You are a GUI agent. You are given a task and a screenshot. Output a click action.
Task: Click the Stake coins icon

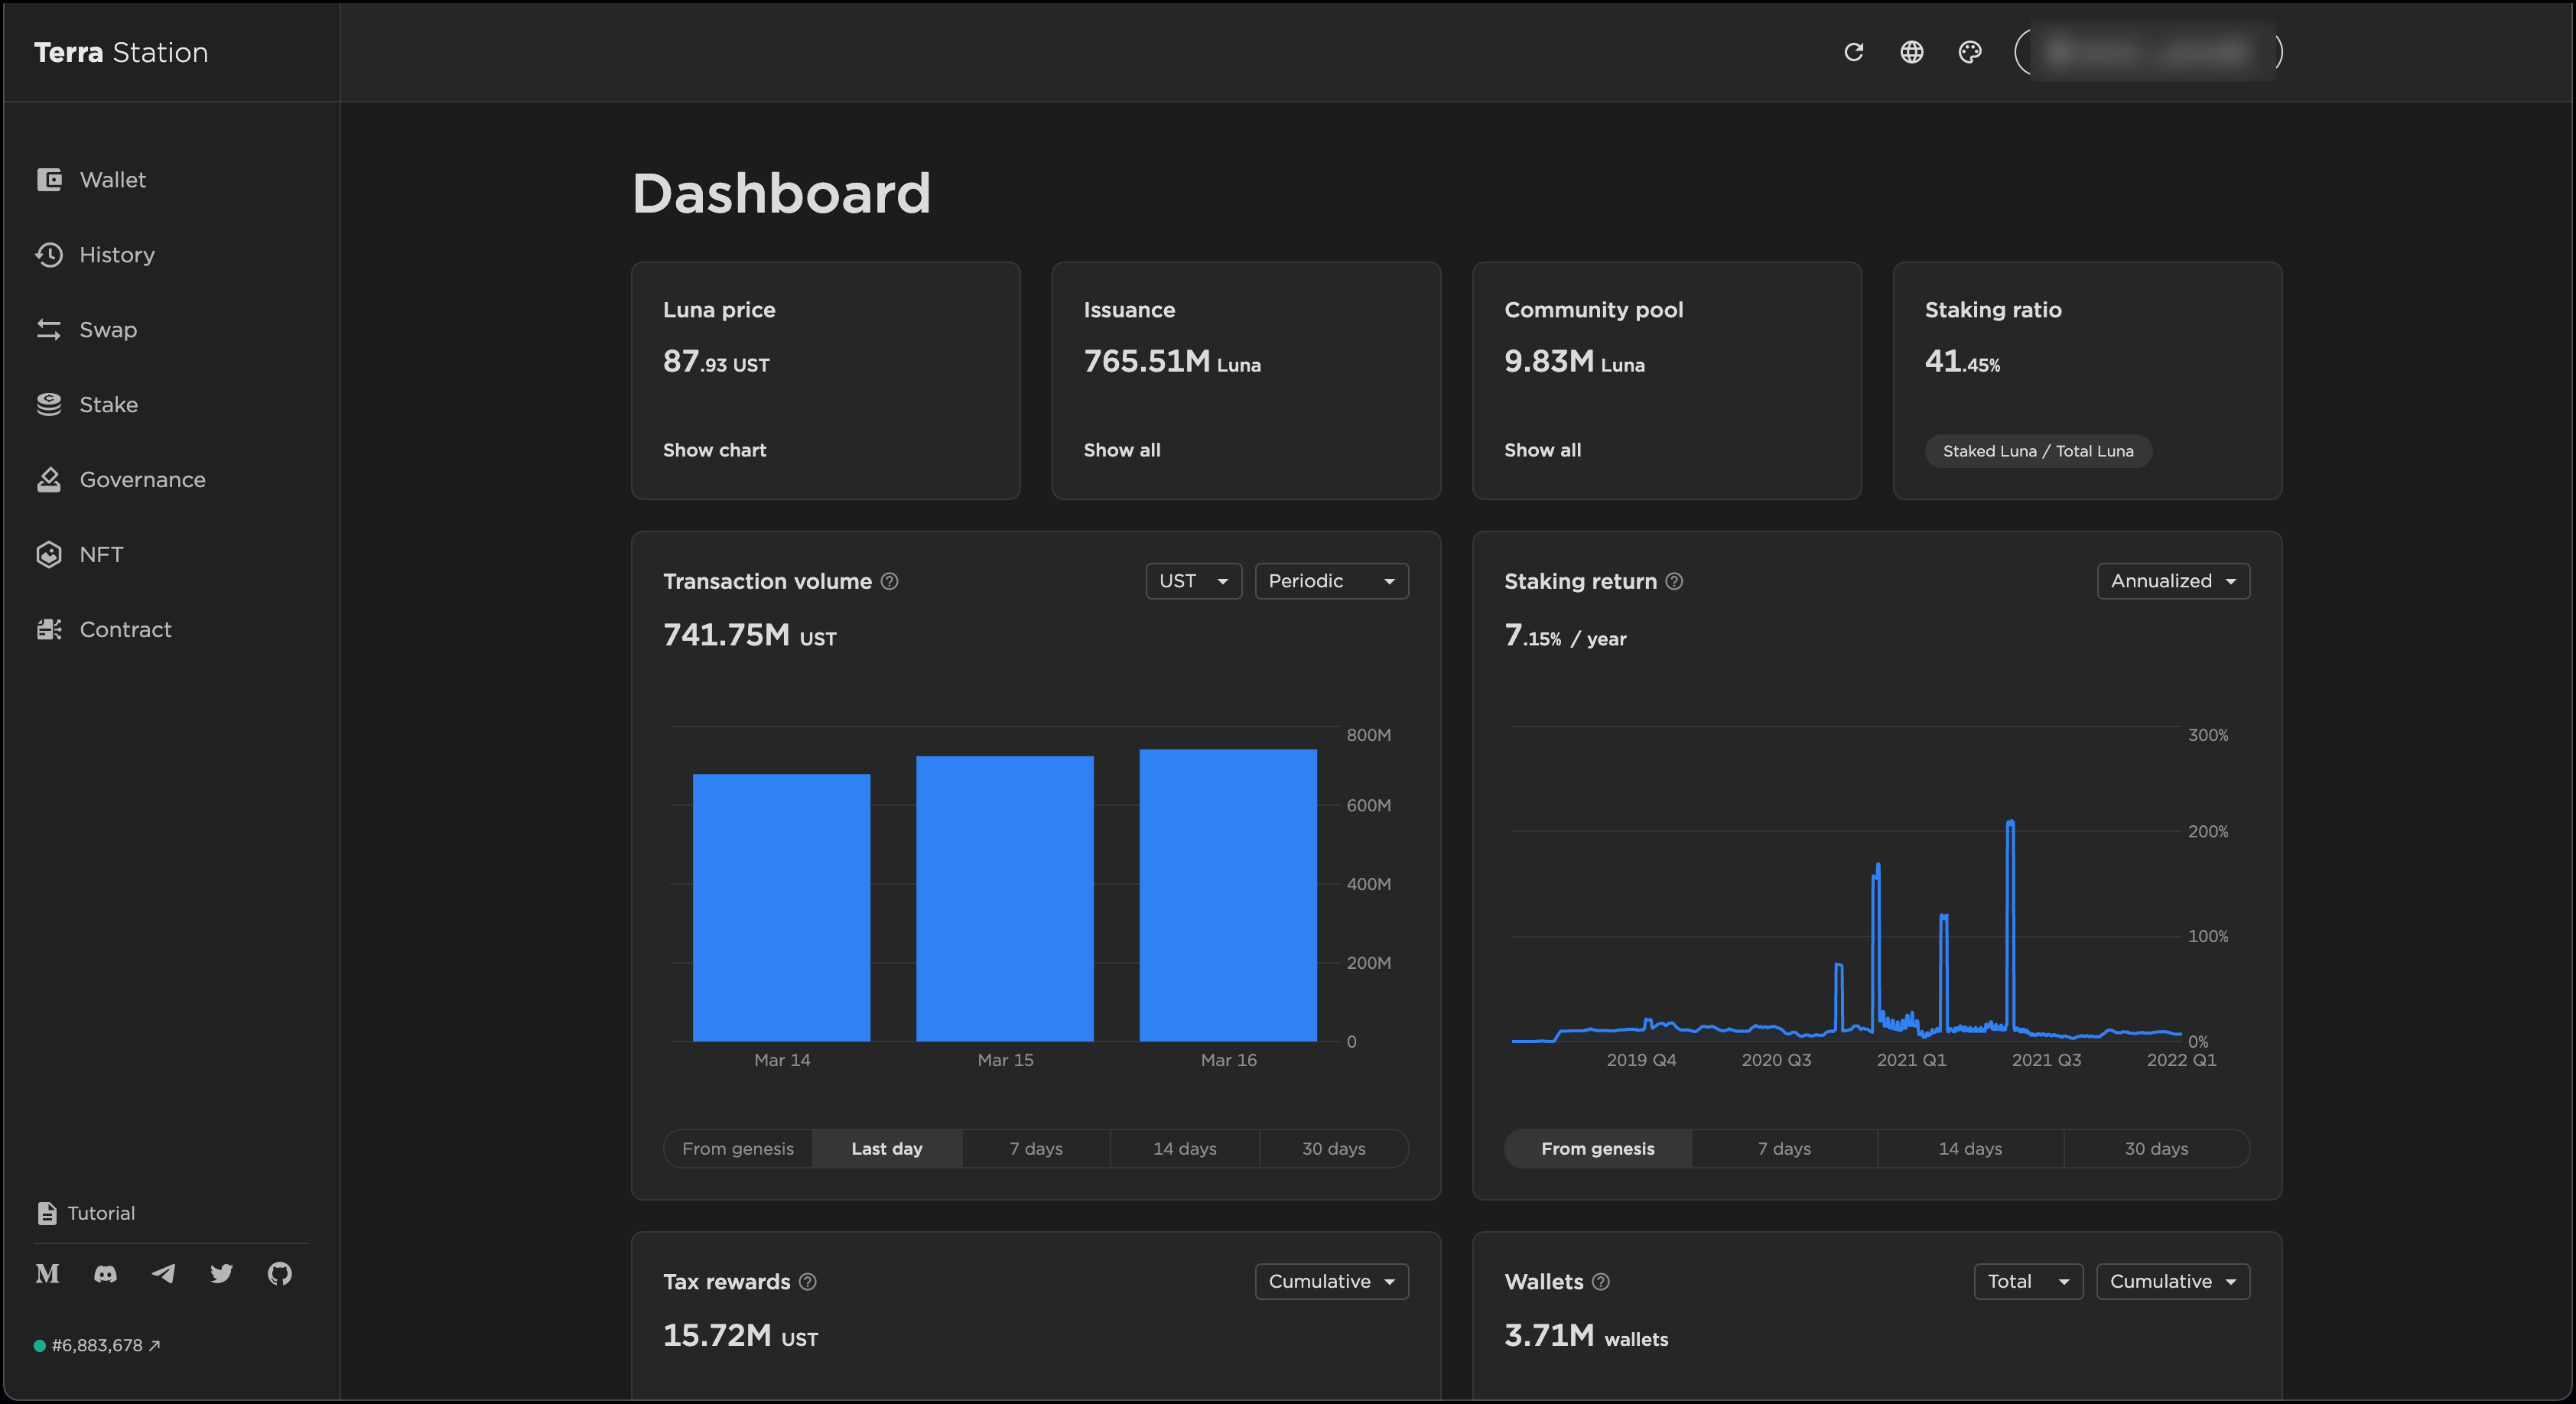[49, 404]
